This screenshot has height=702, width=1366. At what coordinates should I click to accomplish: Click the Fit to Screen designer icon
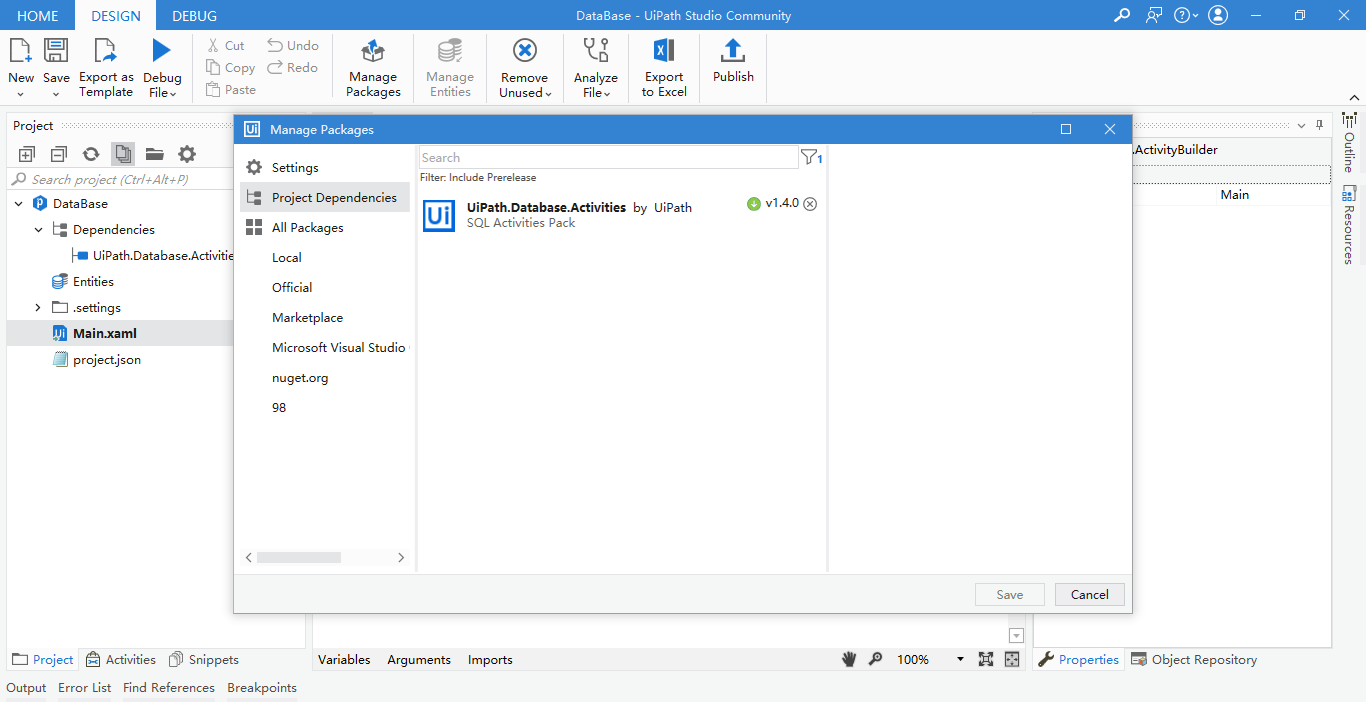coord(985,659)
